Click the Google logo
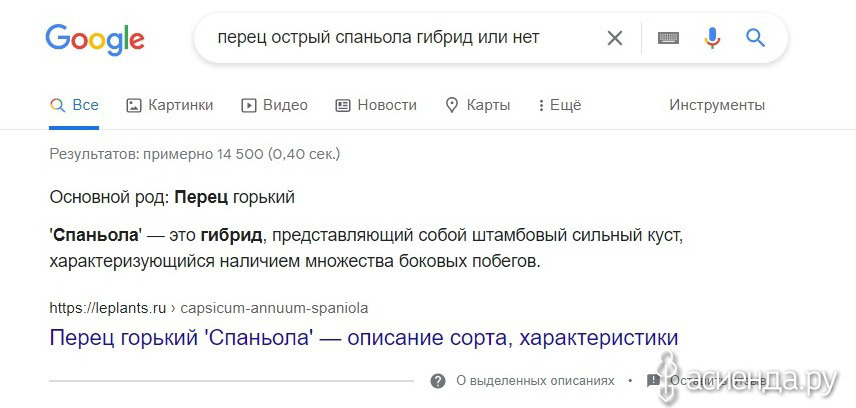 tap(95, 39)
